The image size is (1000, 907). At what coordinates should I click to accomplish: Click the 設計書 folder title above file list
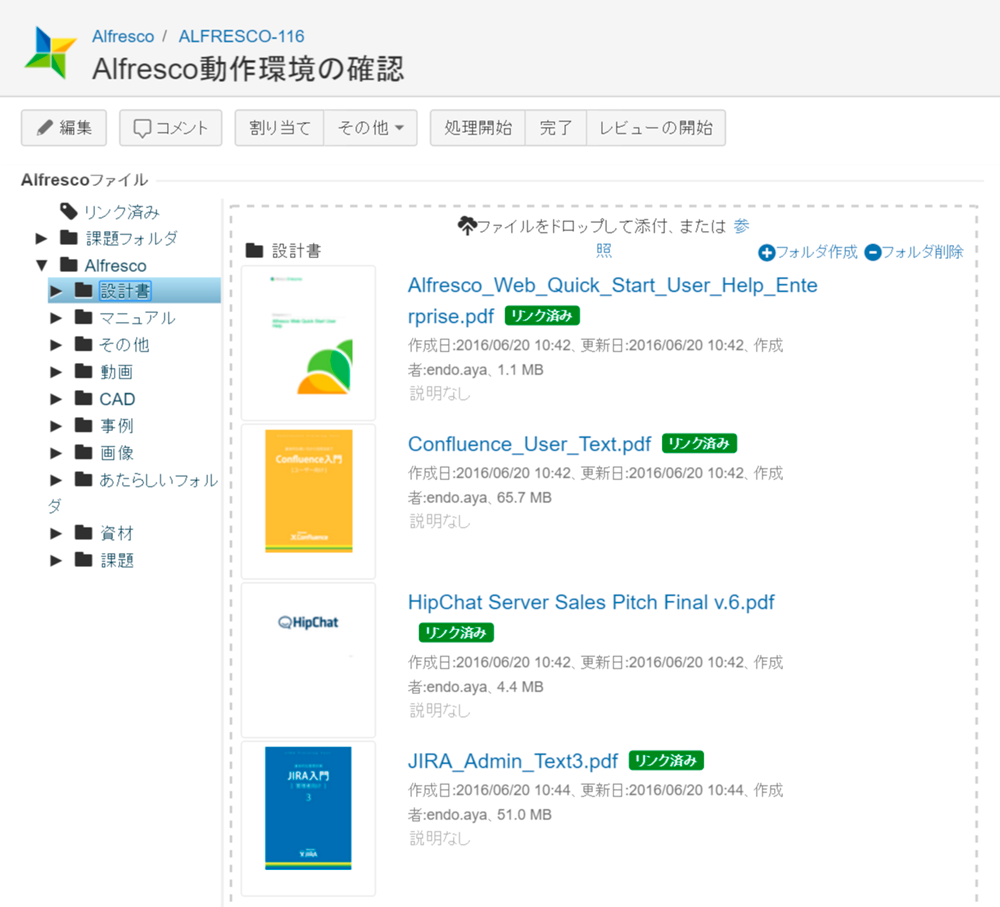pyautogui.click(x=297, y=251)
